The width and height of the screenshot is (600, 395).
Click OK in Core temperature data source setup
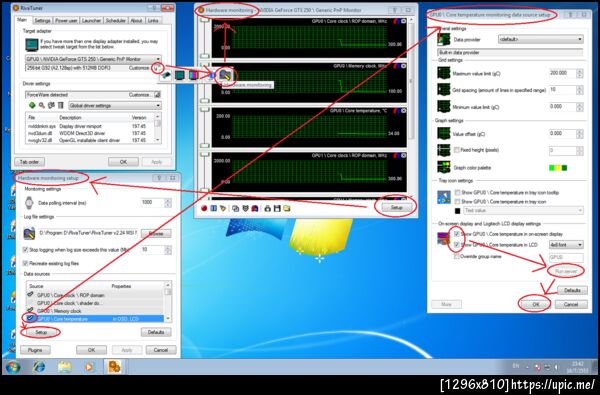535,304
